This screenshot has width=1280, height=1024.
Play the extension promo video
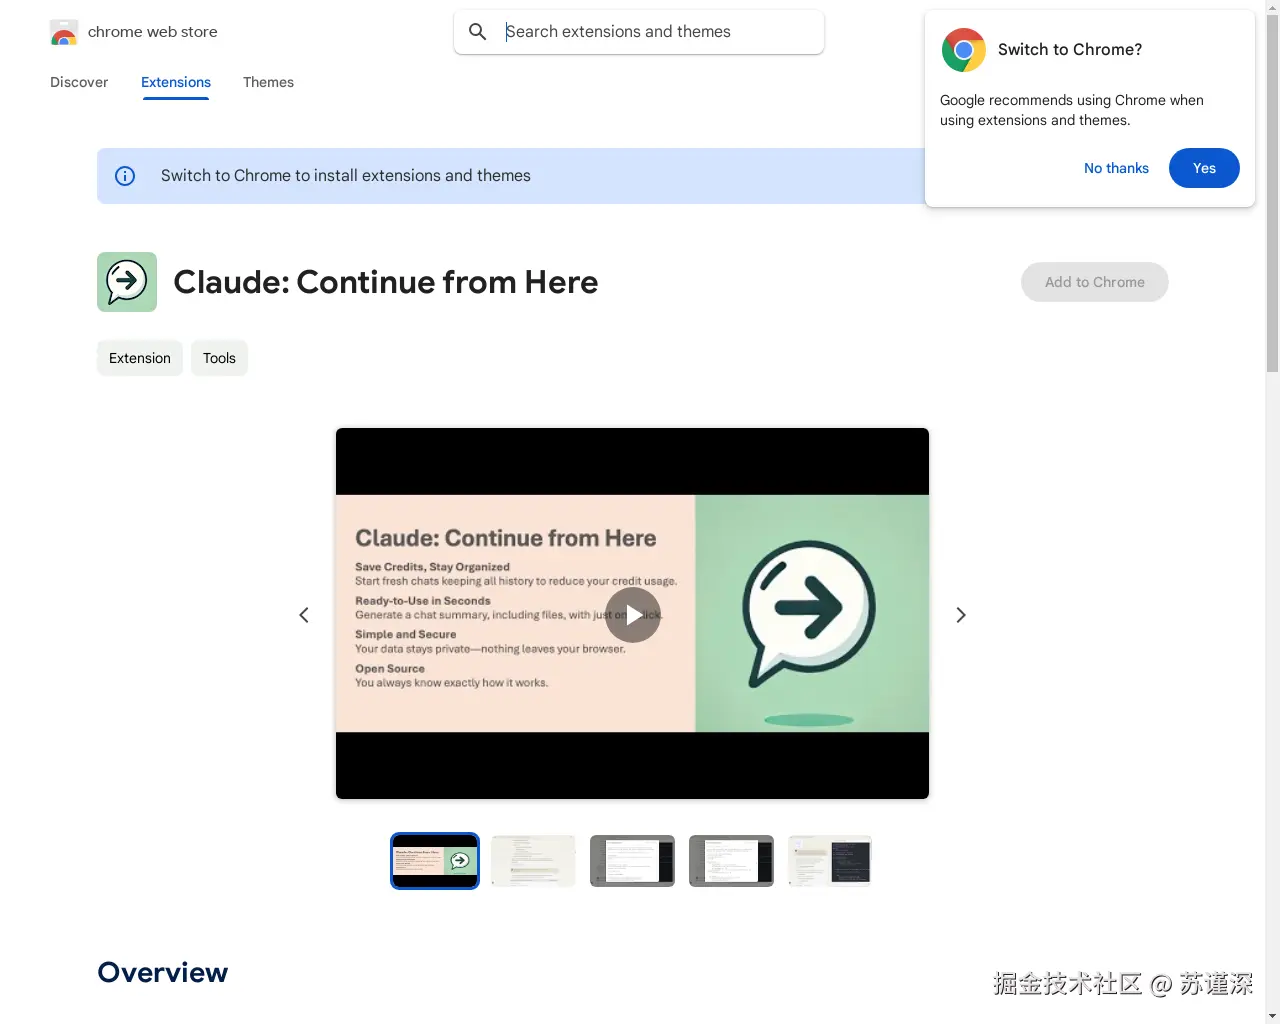[632, 614]
